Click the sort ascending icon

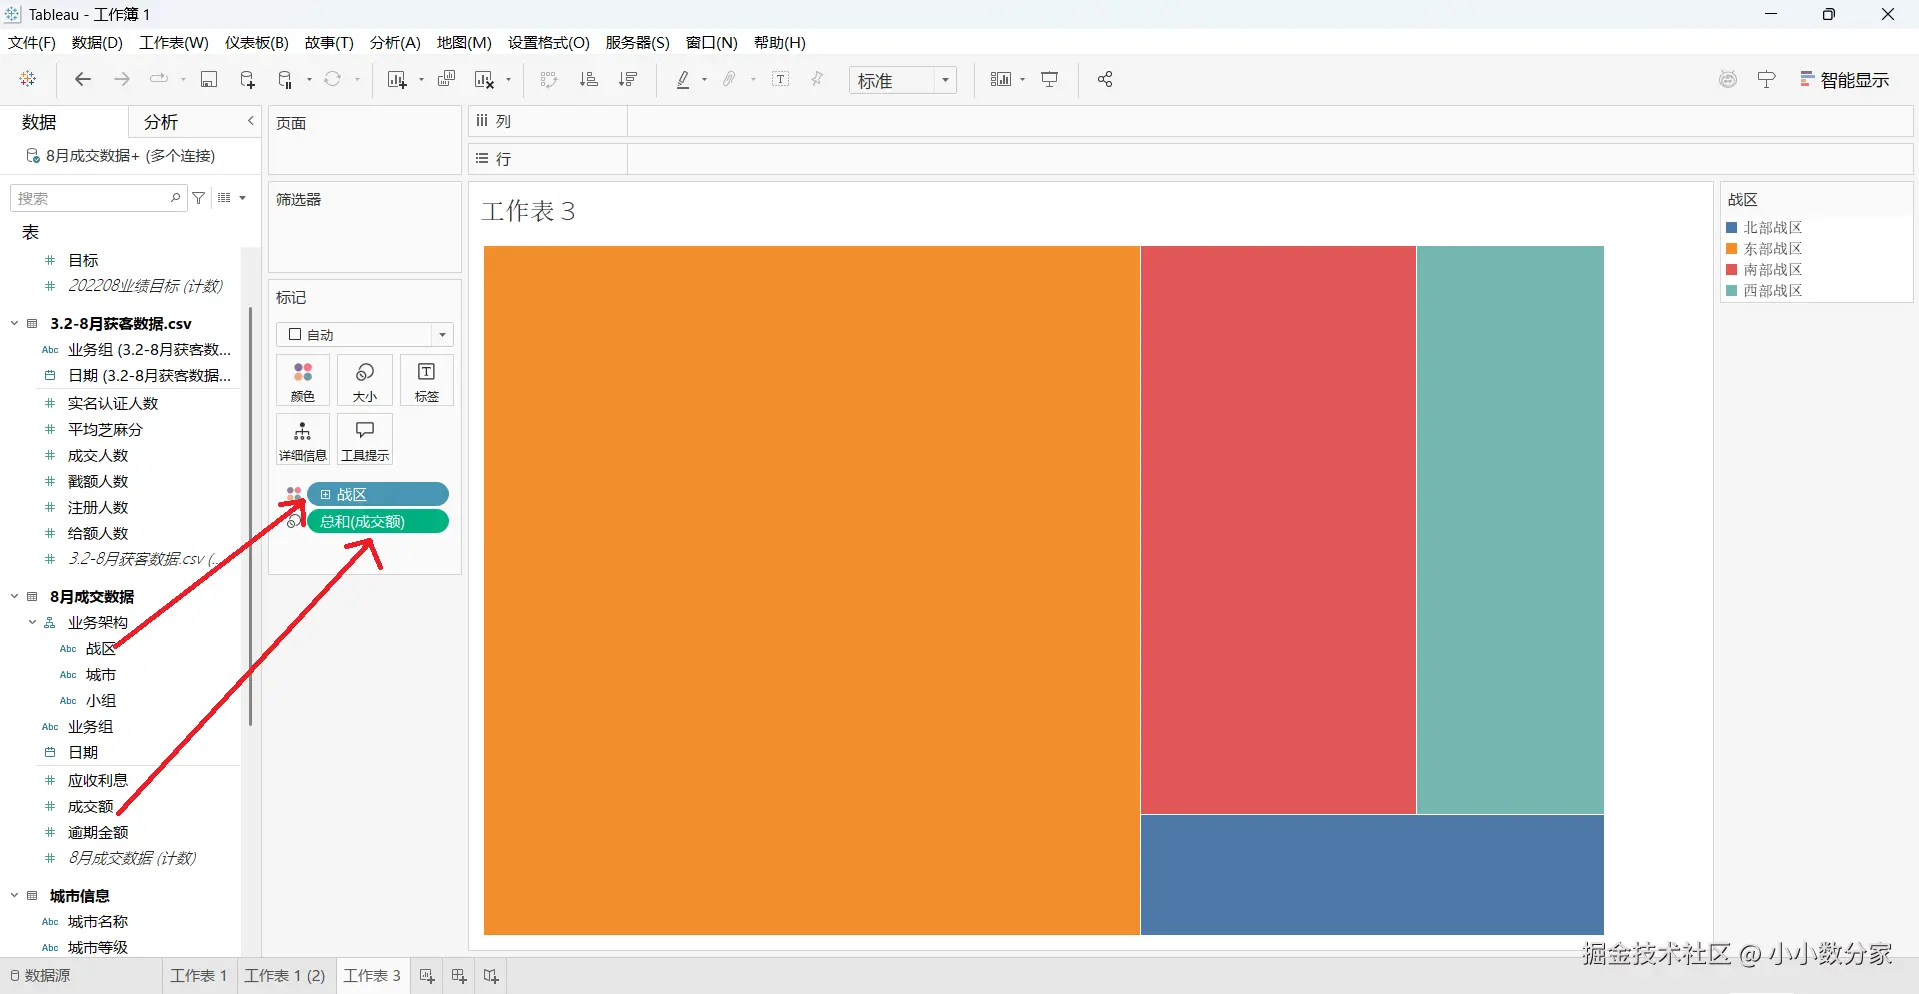click(x=589, y=79)
